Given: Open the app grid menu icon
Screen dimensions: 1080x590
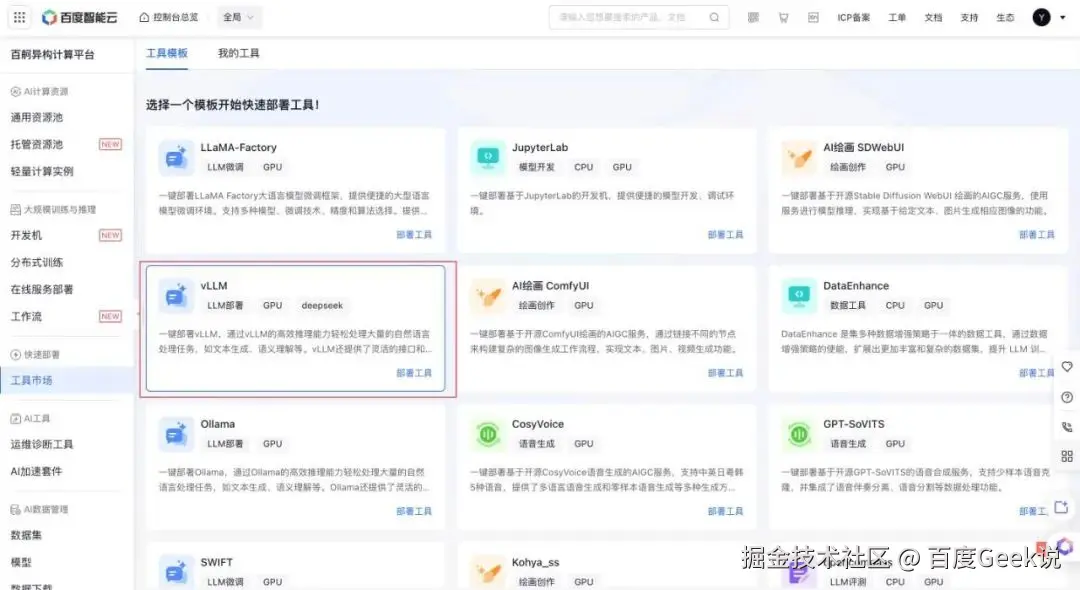Looking at the screenshot, I should (19, 17).
